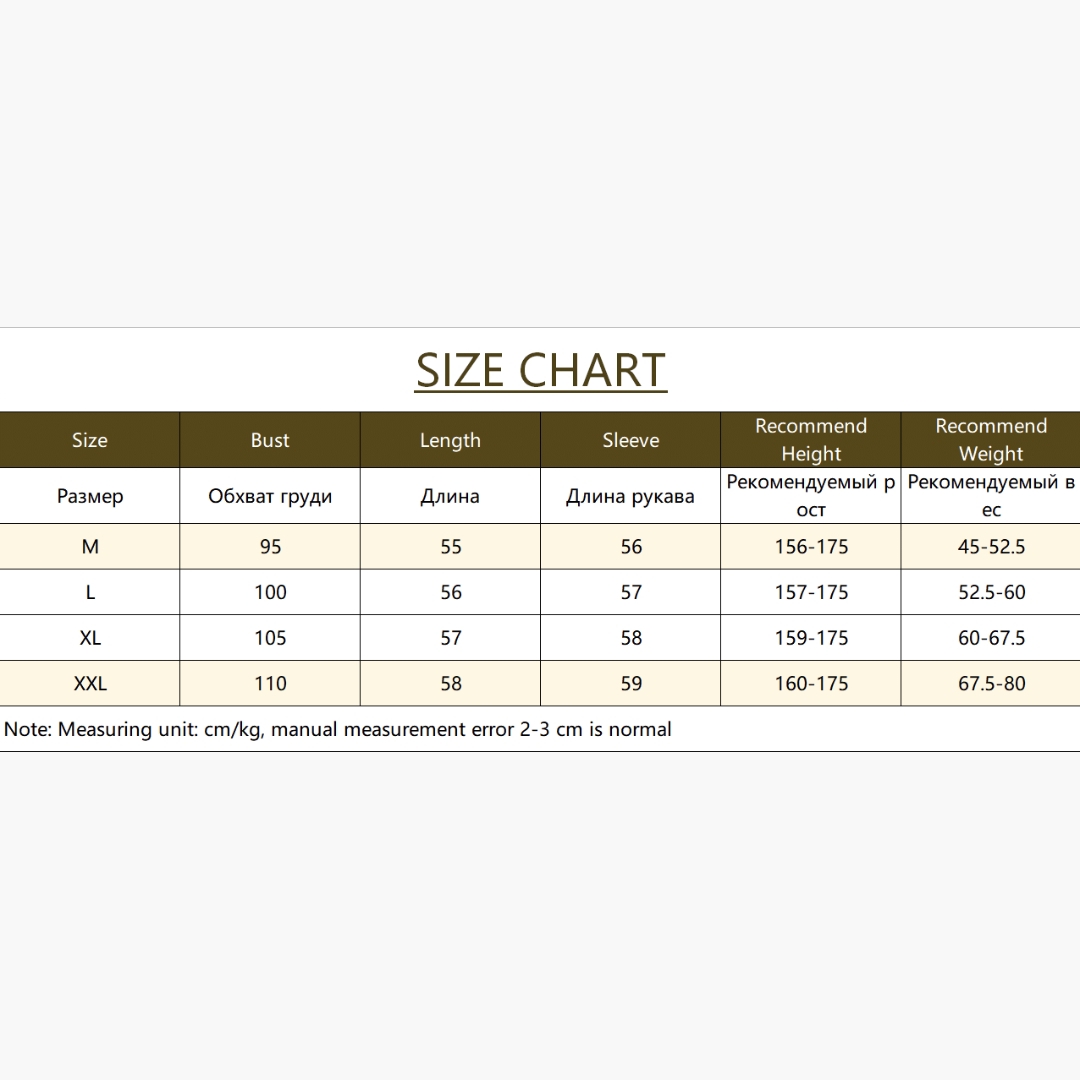Click the Sleeve header cell

(x=631, y=440)
